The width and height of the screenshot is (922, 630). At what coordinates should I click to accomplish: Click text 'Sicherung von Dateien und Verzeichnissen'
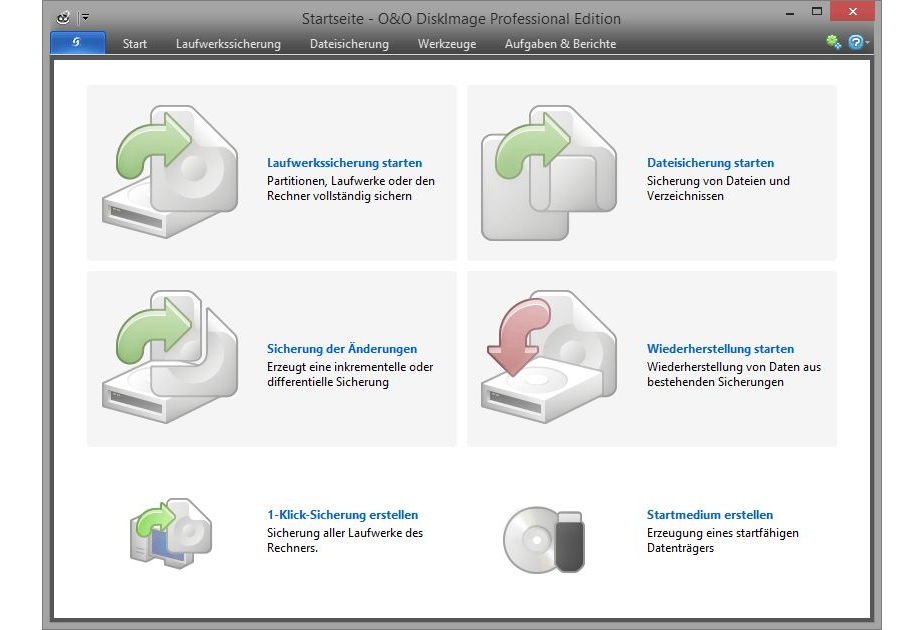point(719,188)
